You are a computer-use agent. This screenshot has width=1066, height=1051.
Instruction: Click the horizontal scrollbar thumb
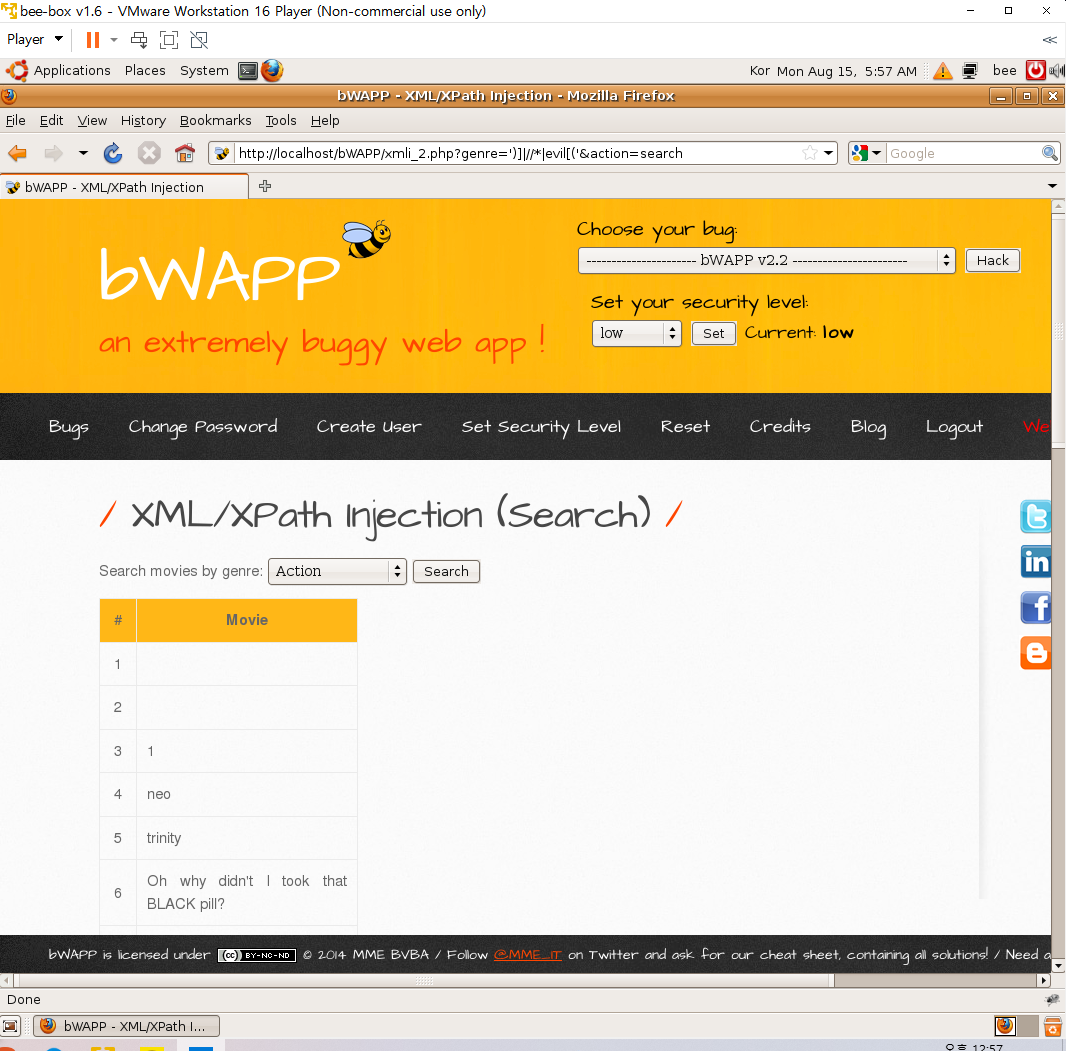(424, 980)
